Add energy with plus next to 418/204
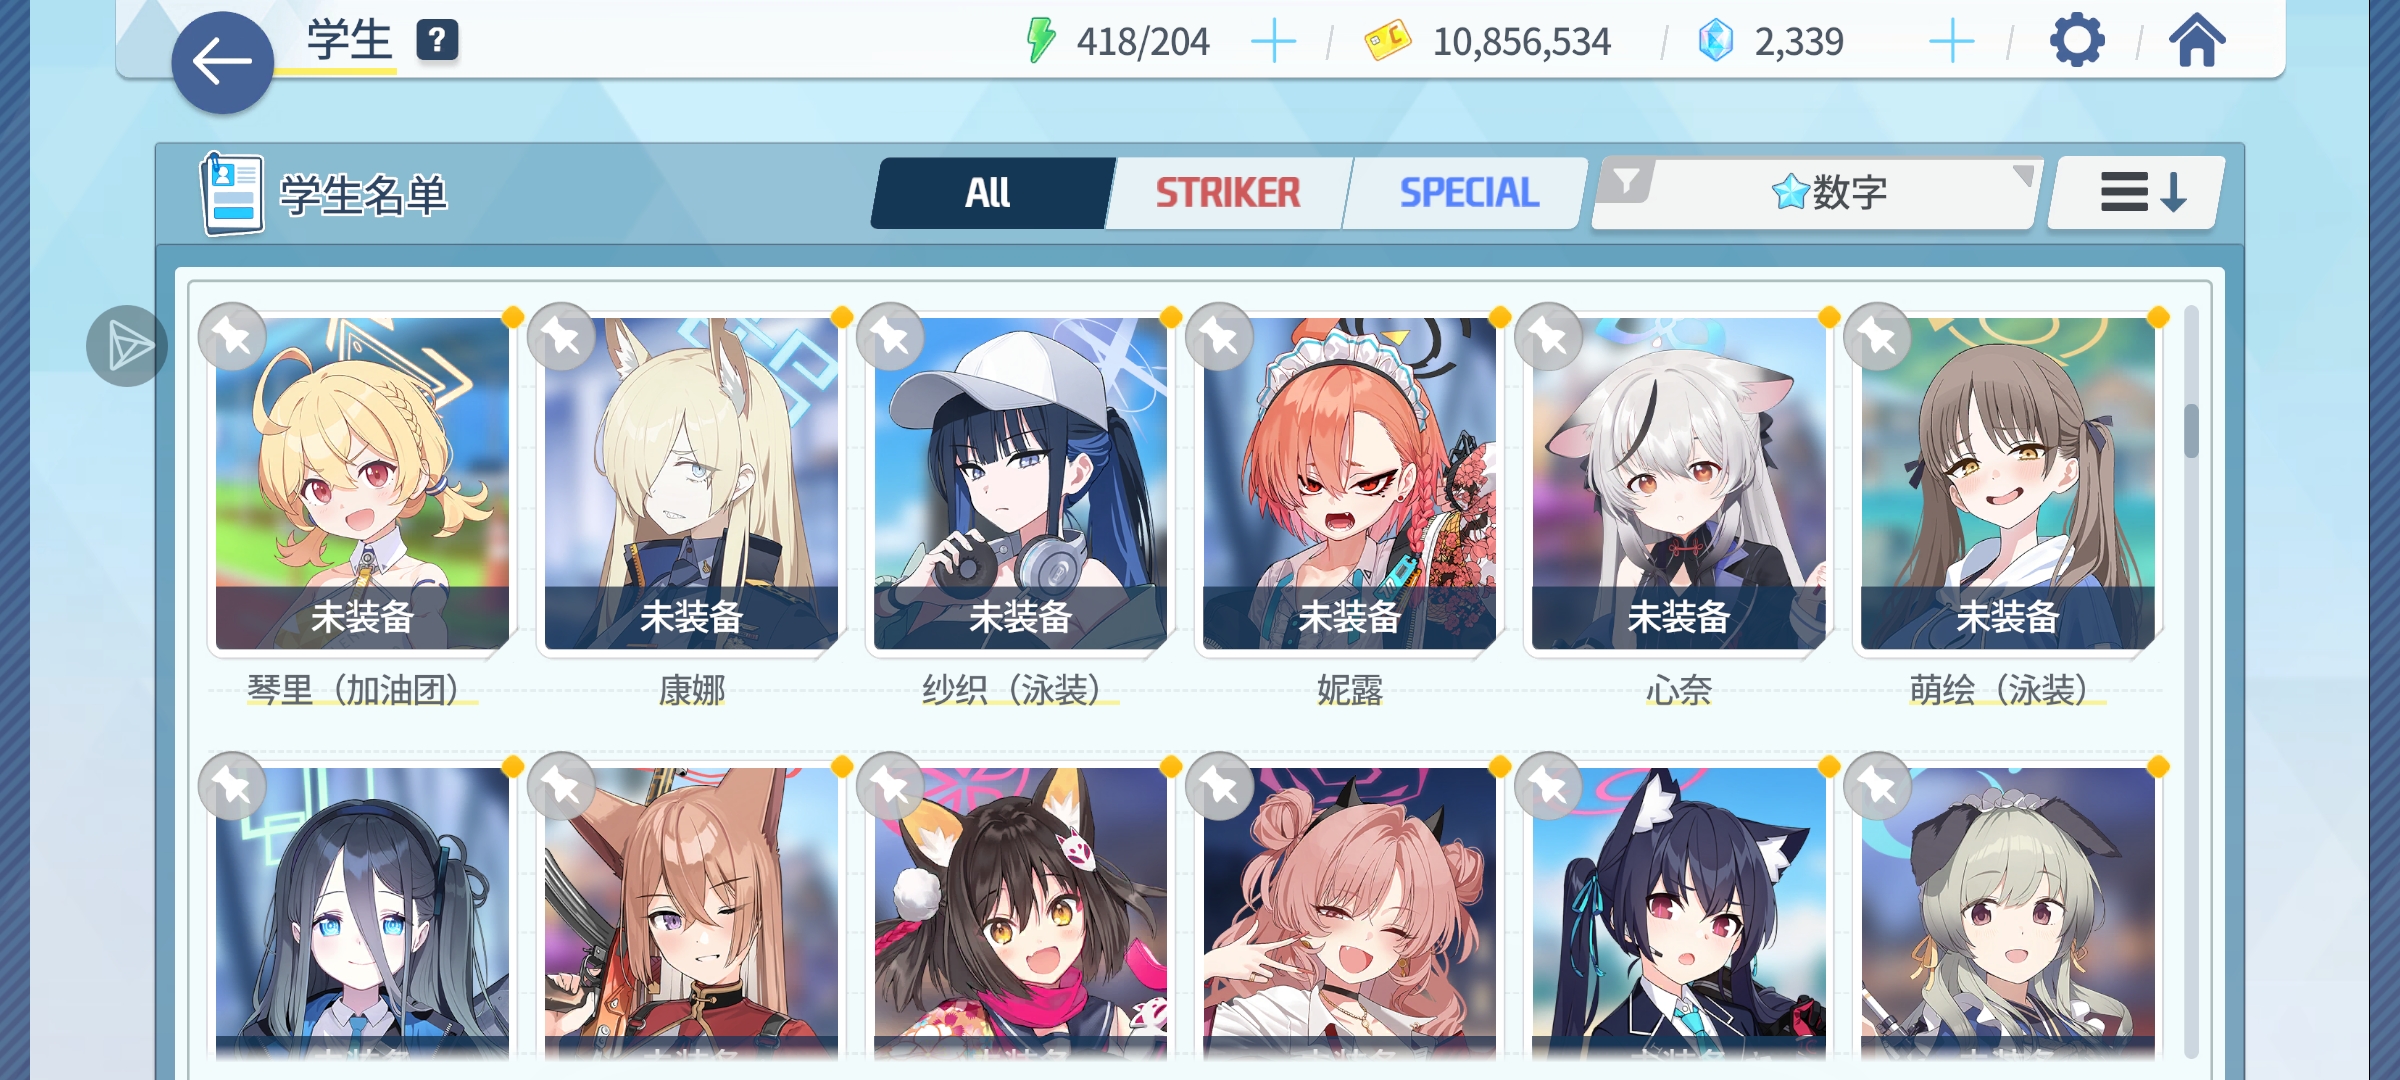The image size is (2400, 1080). 1273,42
